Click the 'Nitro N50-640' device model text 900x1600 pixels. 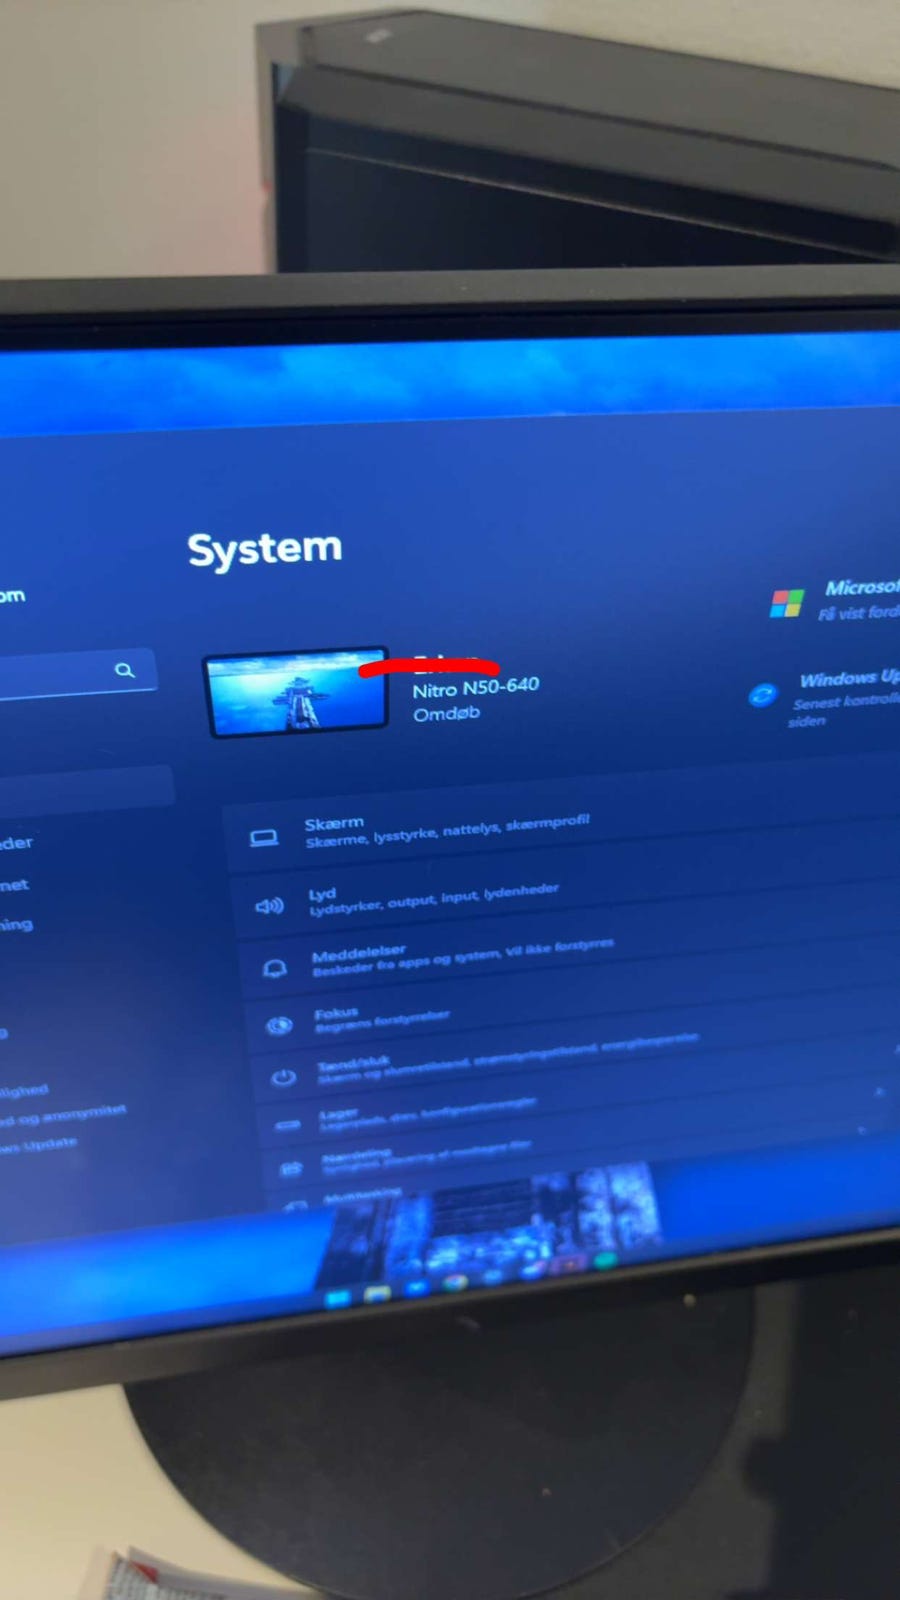coord(476,688)
